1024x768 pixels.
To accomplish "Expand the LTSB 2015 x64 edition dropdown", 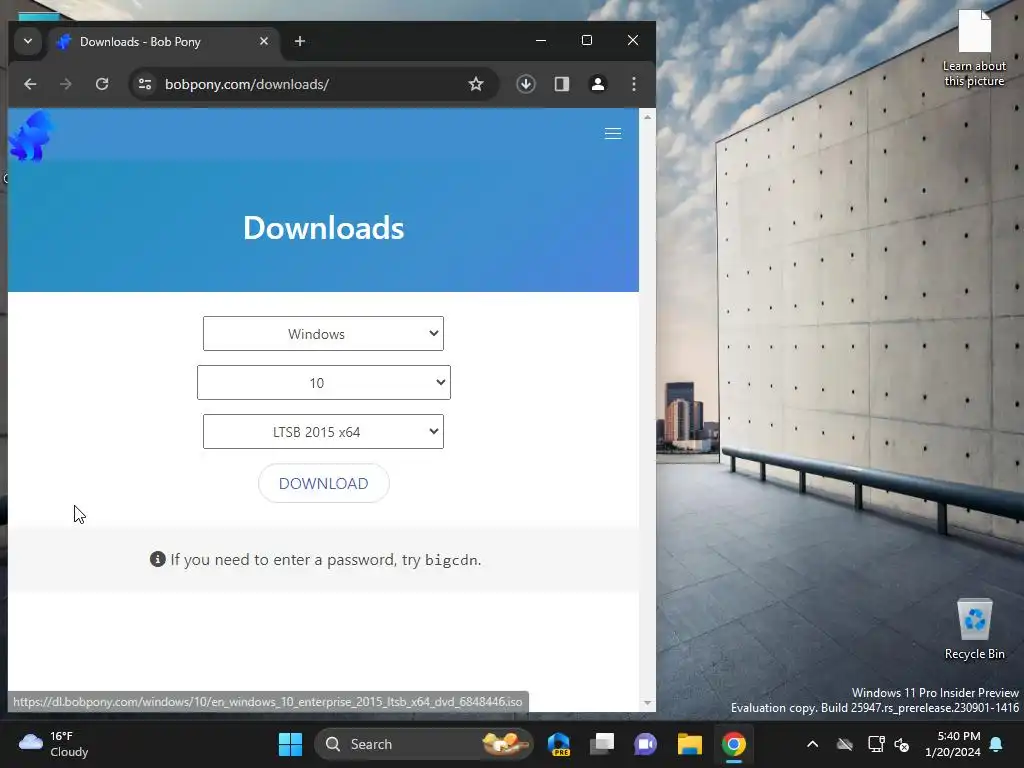I will point(323,432).
